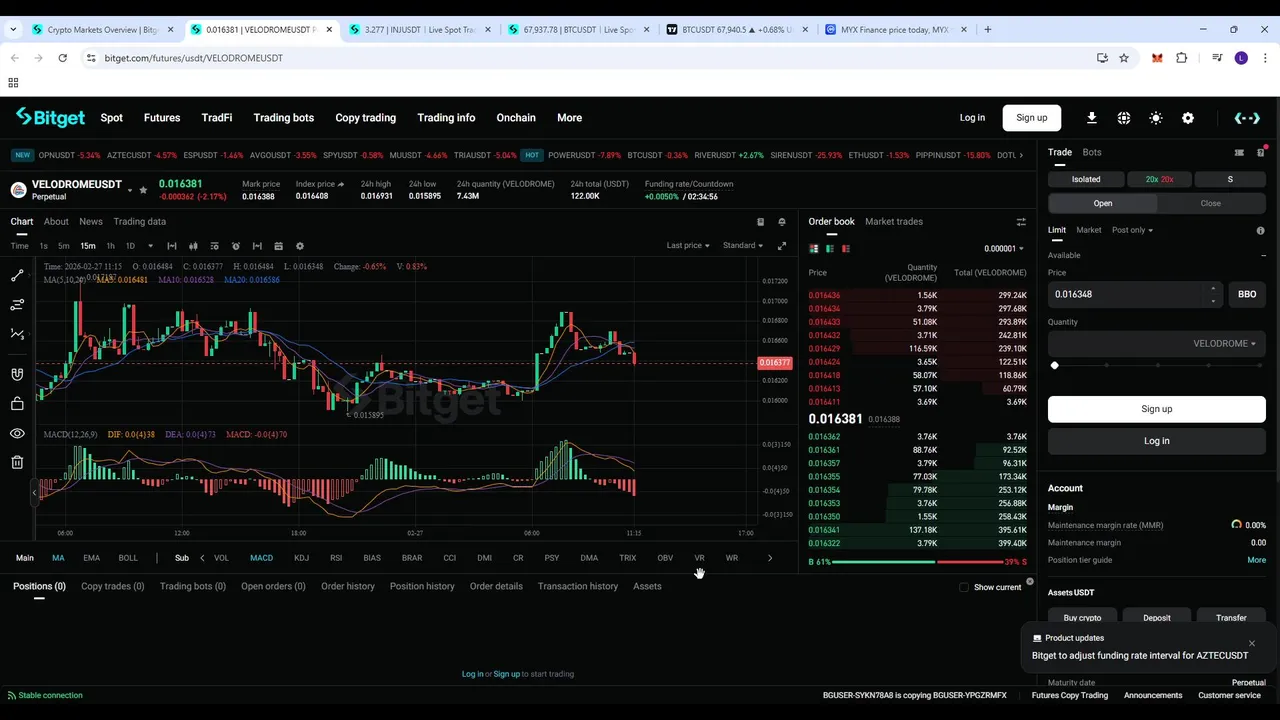
Task: Open Order history tab
Action: pos(348,586)
